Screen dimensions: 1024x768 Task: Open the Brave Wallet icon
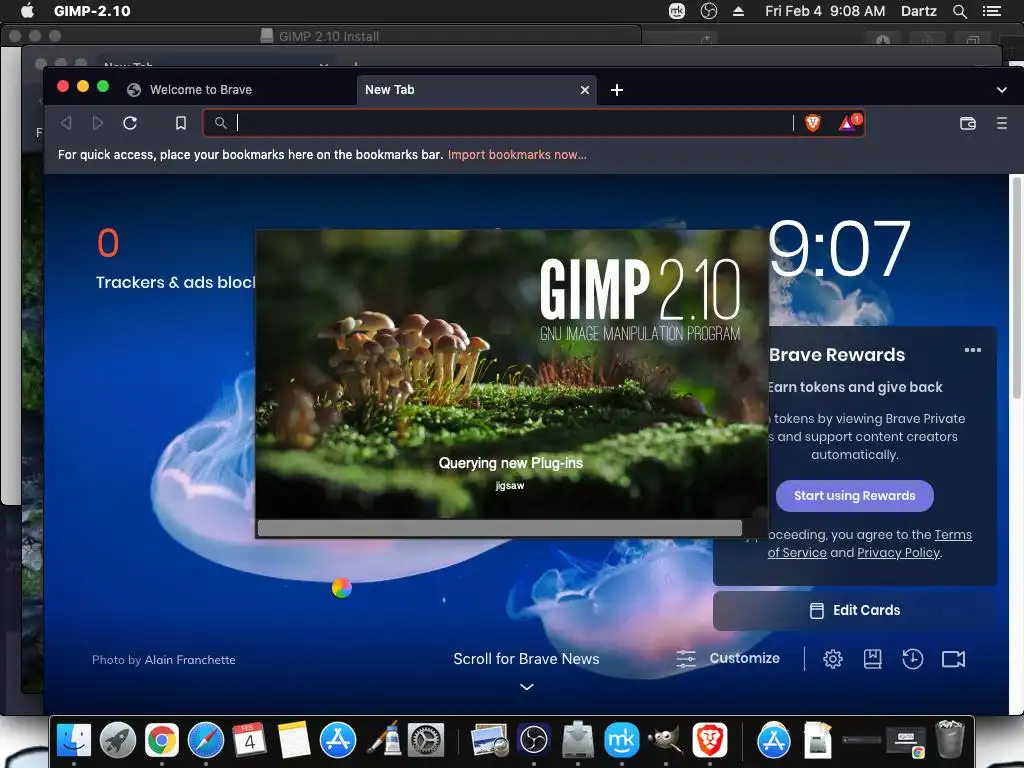[968, 123]
